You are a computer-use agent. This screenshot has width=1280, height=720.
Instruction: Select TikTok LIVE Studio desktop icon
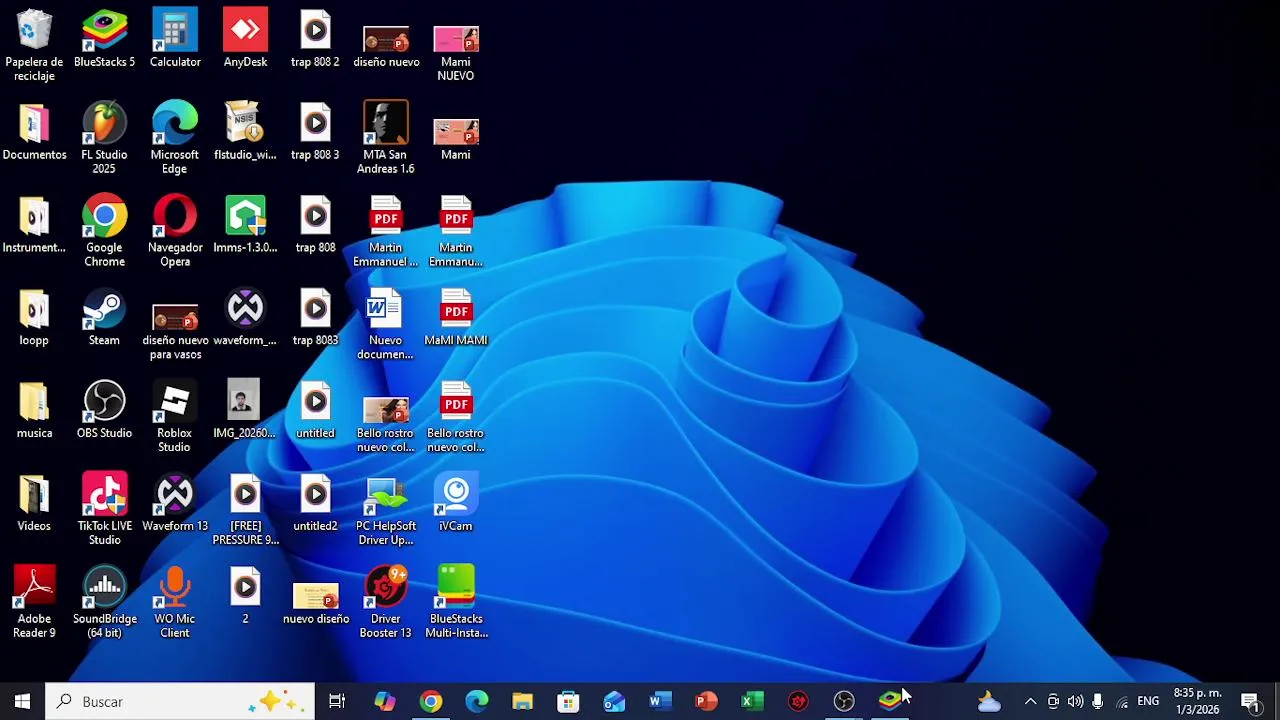[104, 510]
